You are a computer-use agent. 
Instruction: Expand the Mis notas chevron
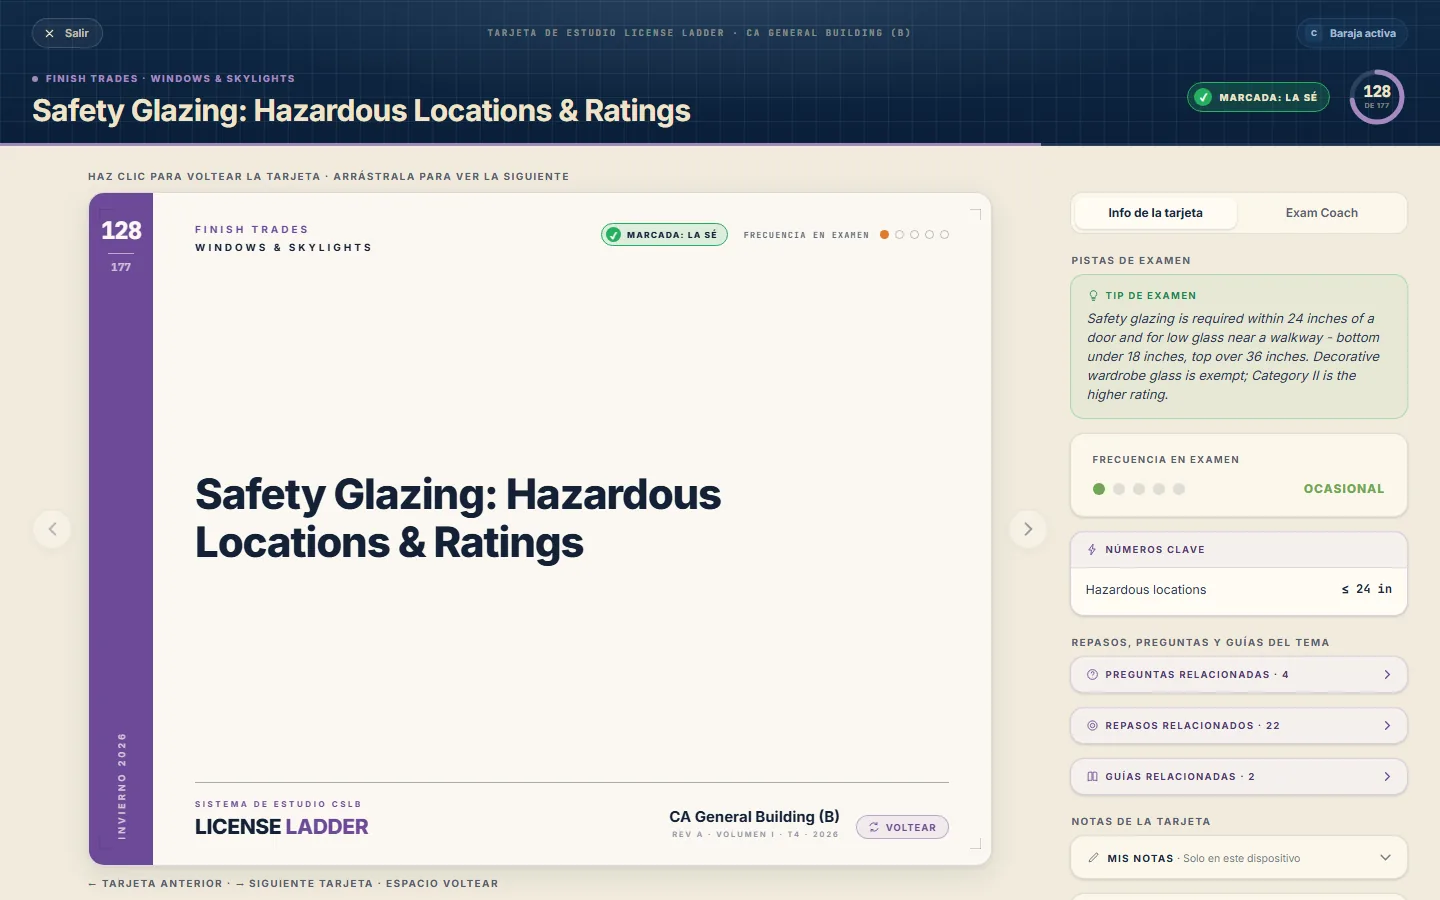pyautogui.click(x=1385, y=858)
